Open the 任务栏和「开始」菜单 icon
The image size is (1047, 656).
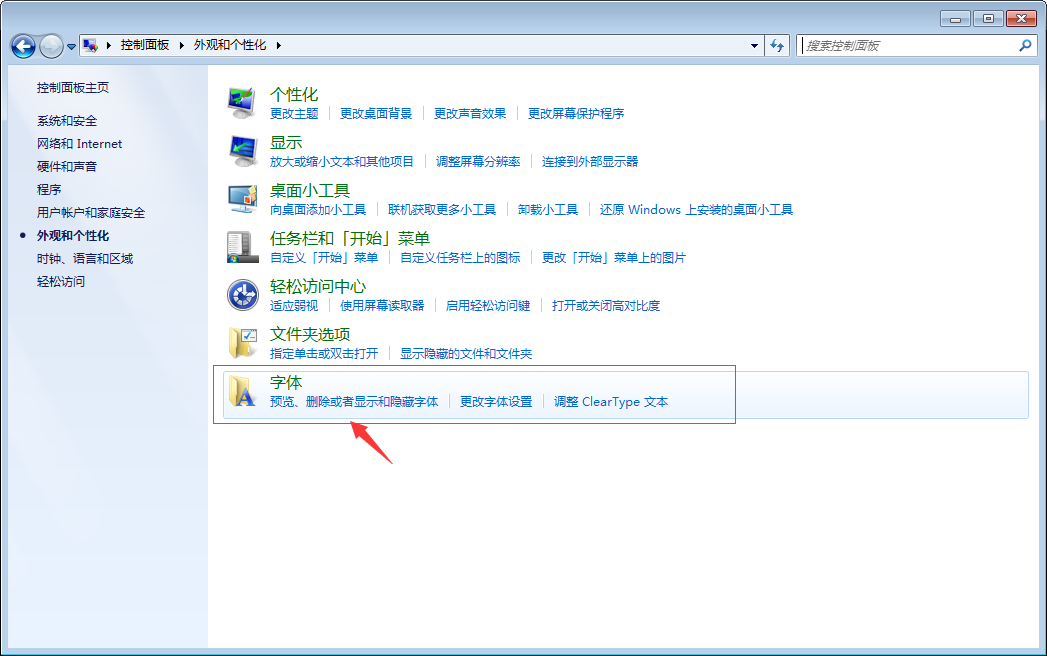242,247
